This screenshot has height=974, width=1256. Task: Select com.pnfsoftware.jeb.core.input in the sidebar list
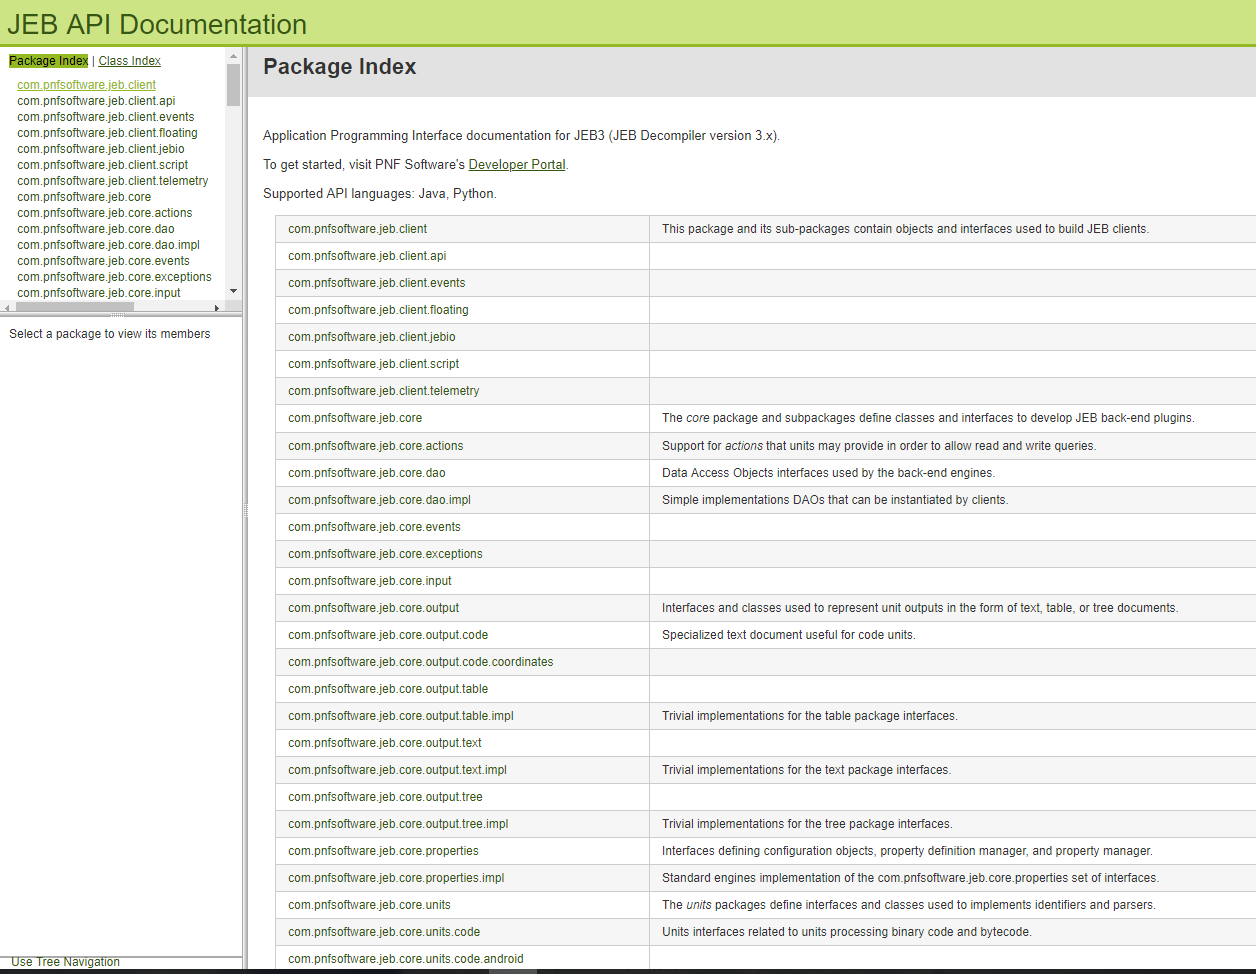tap(99, 293)
